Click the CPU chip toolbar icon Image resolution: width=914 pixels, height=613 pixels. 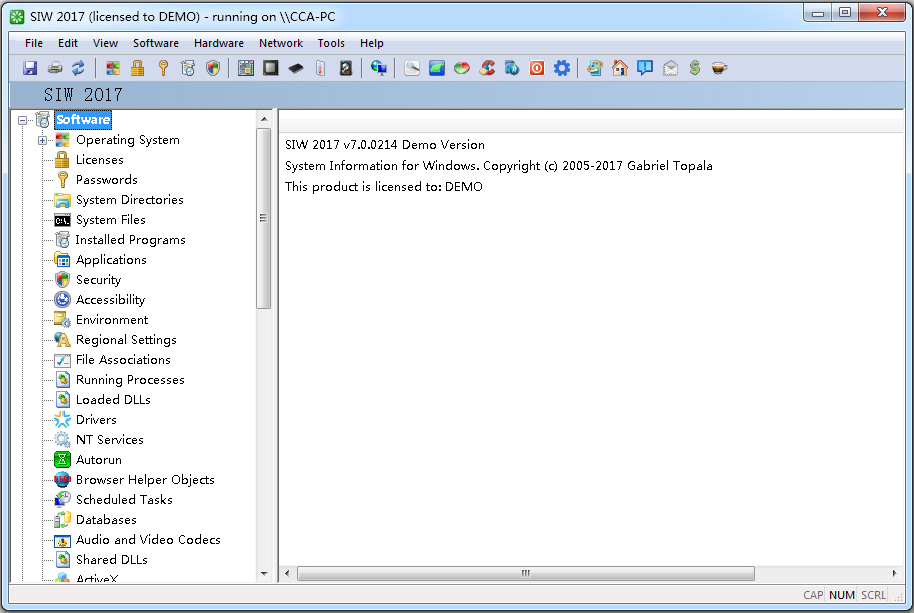click(x=270, y=68)
